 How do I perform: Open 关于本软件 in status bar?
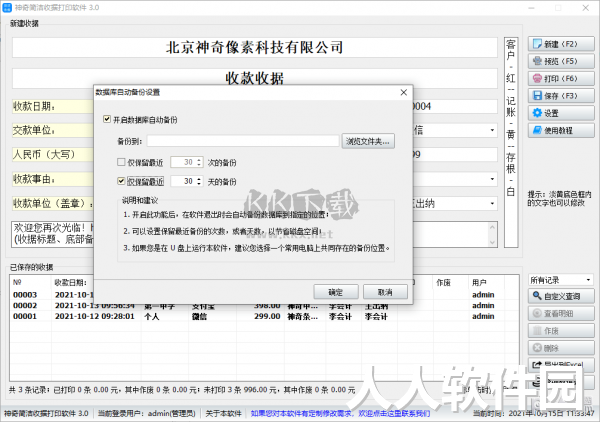[x=223, y=414]
